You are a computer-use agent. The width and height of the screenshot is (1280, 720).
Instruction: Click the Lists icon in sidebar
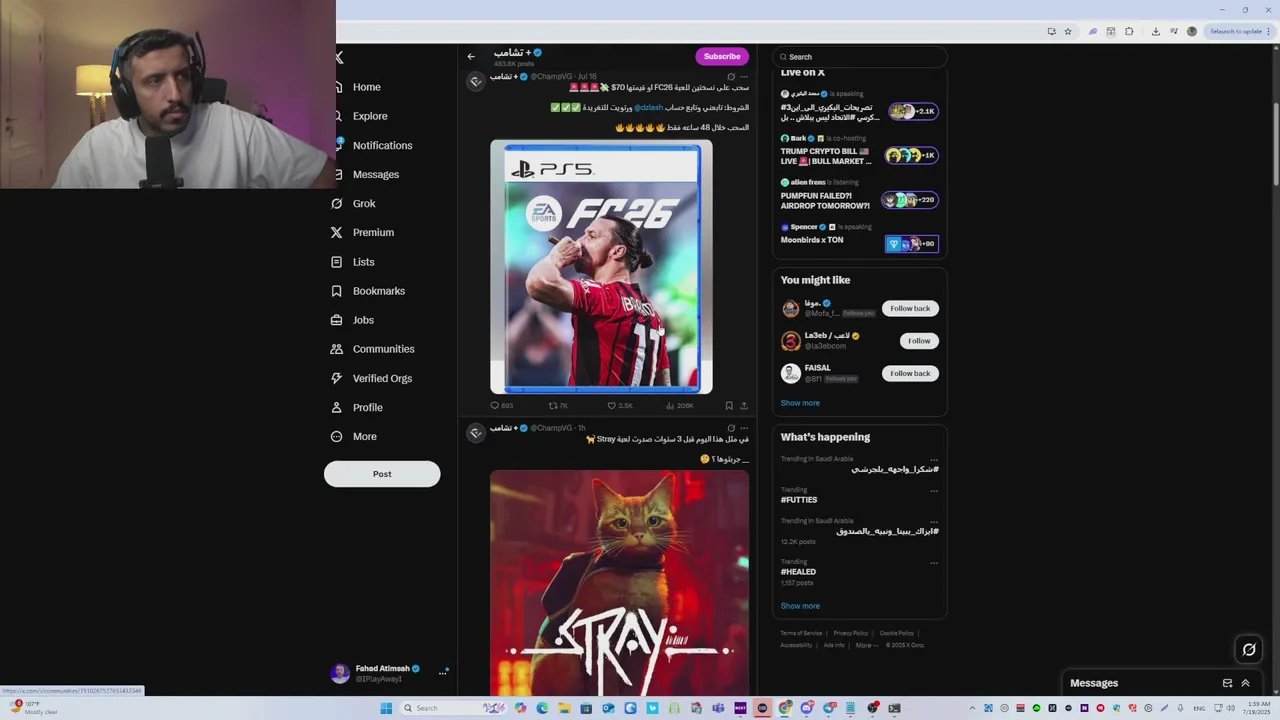pyautogui.click(x=337, y=262)
